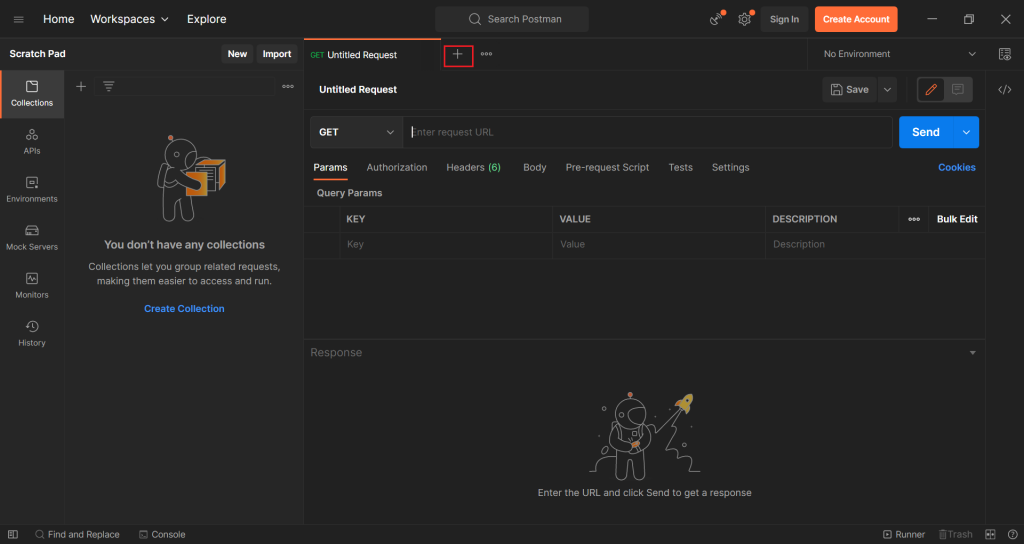1024x544 pixels.
Task: Switch to the Headers (6) tab
Action: tap(473, 168)
